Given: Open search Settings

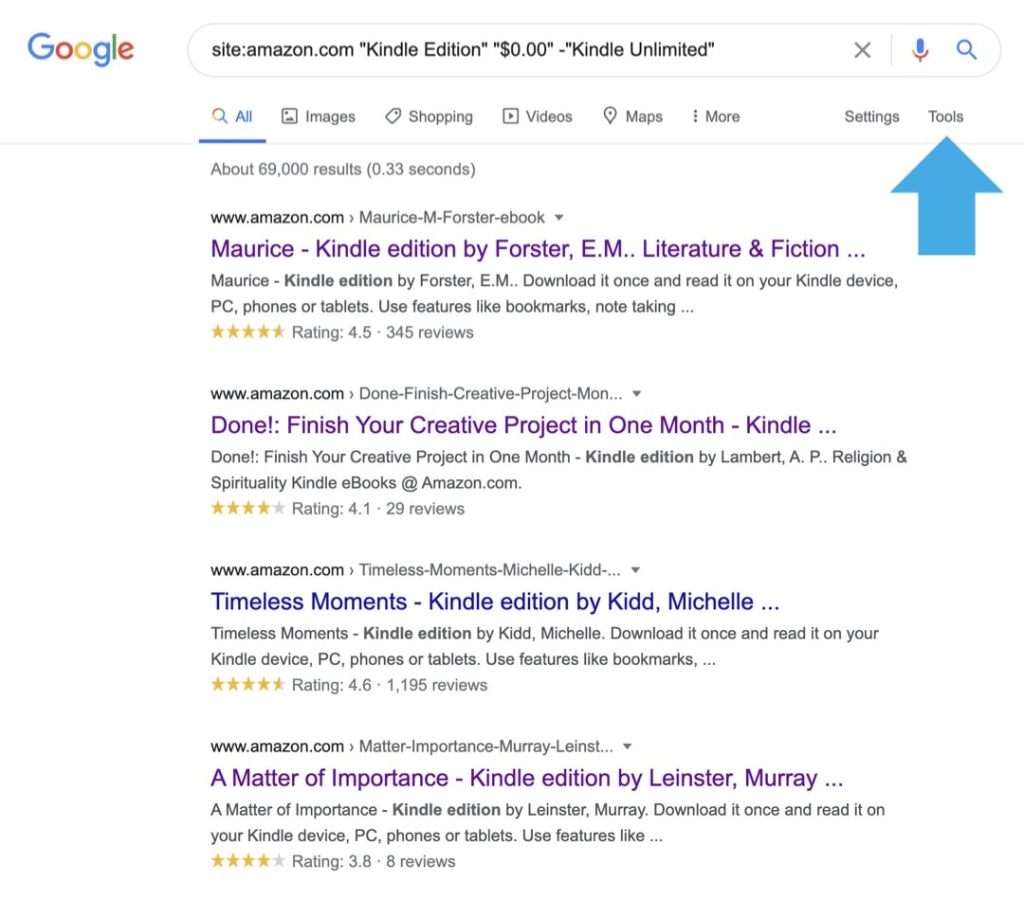Looking at the screenshot, I should pos(870,116).
